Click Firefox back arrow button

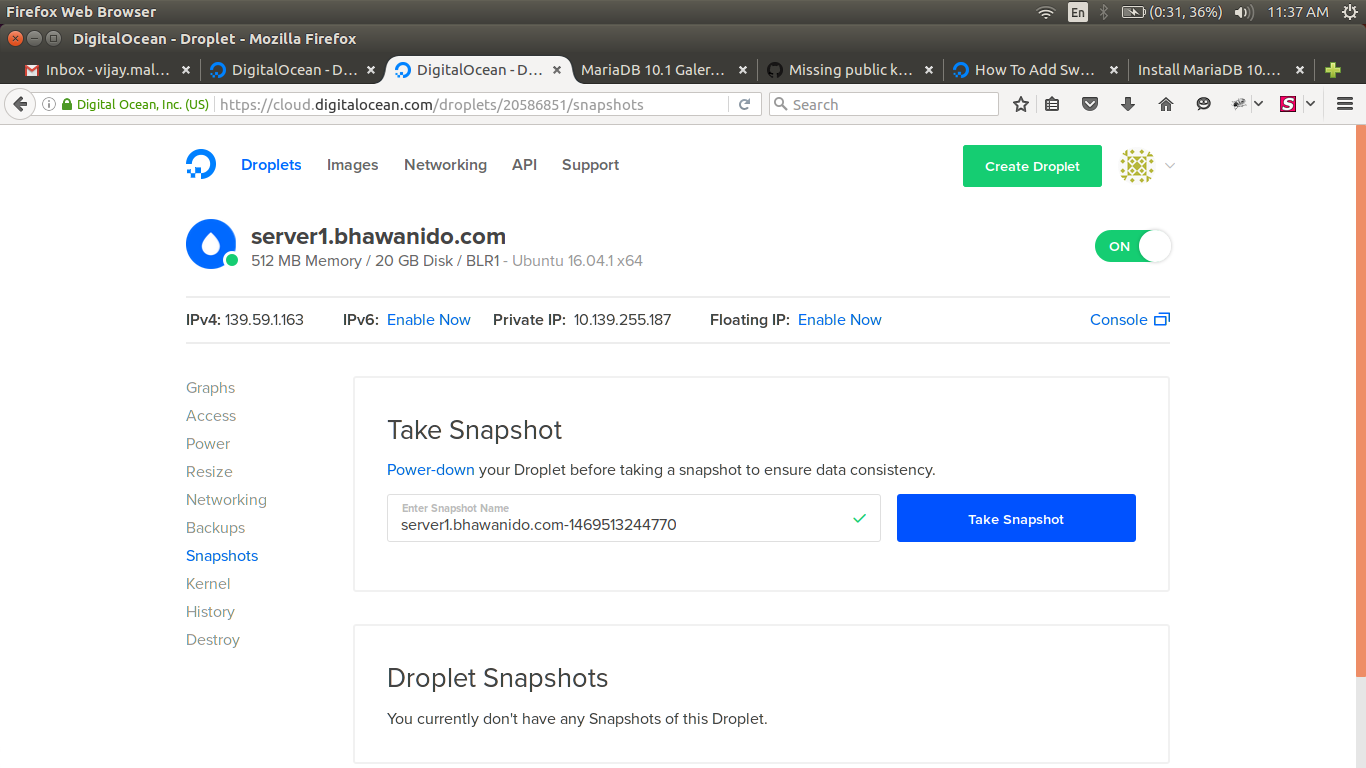click(x=20, y=104)
